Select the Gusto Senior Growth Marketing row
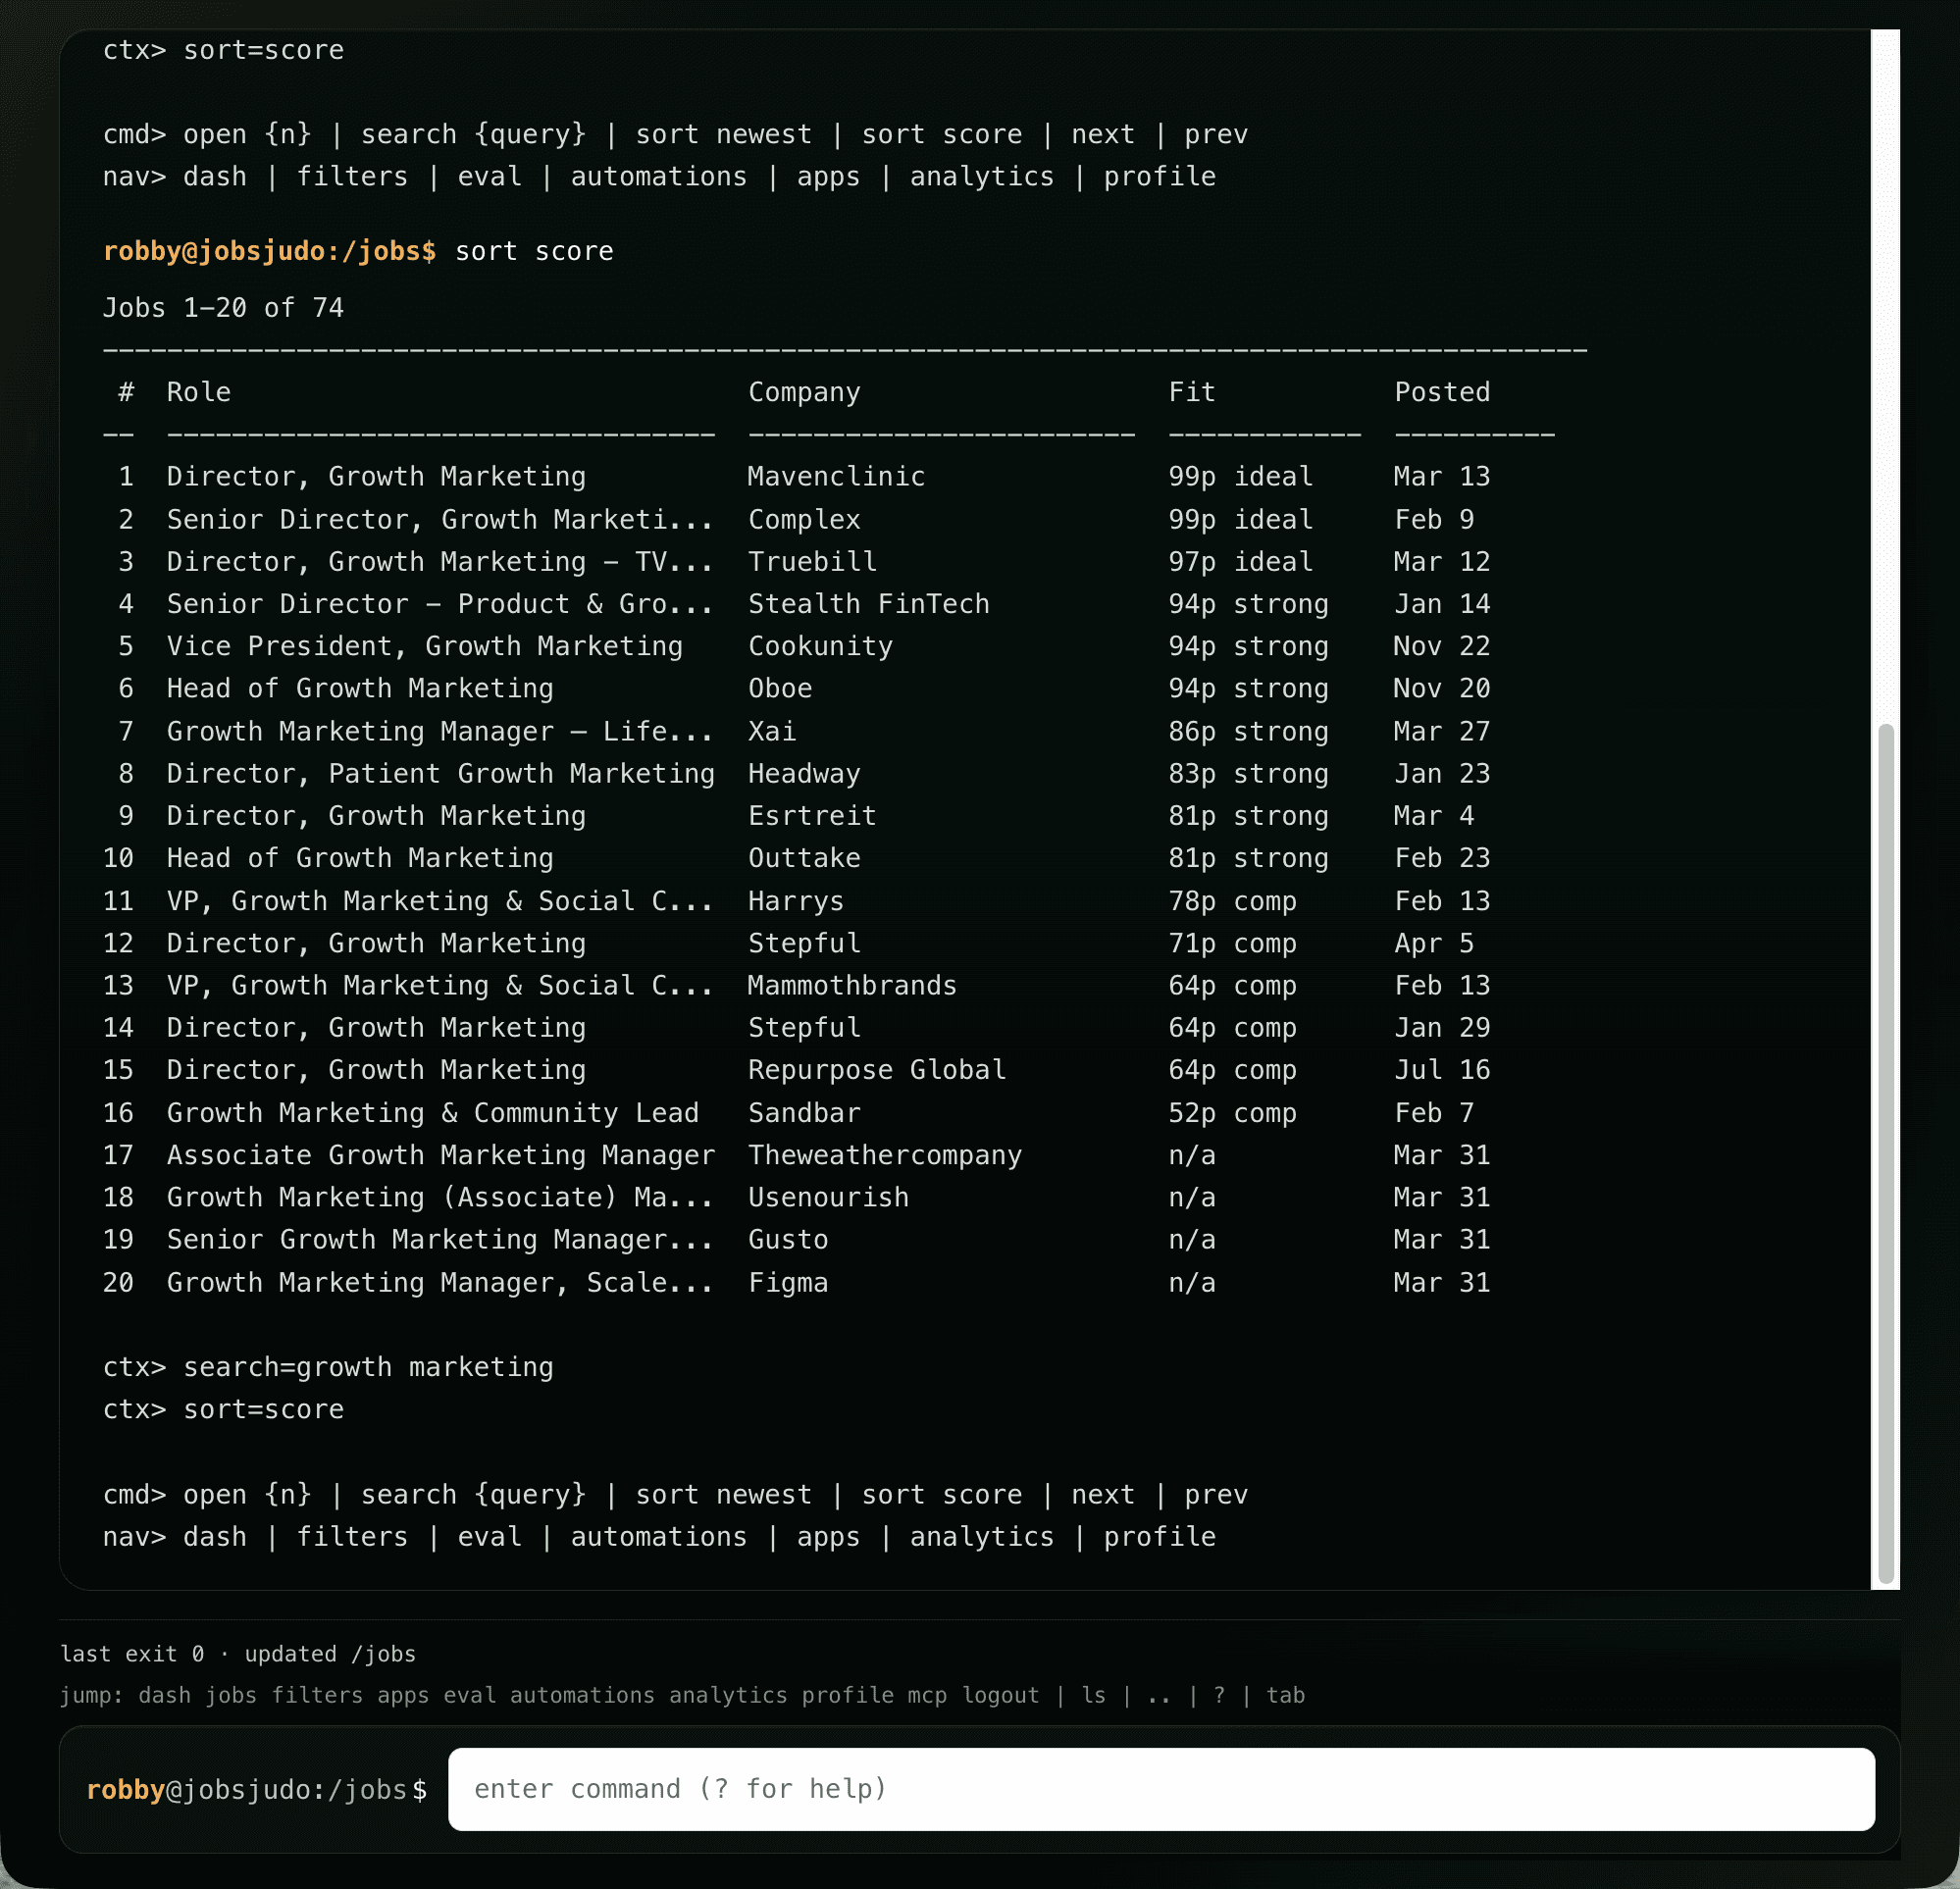This screenshot has width=1960, height=1889. 796,1239
